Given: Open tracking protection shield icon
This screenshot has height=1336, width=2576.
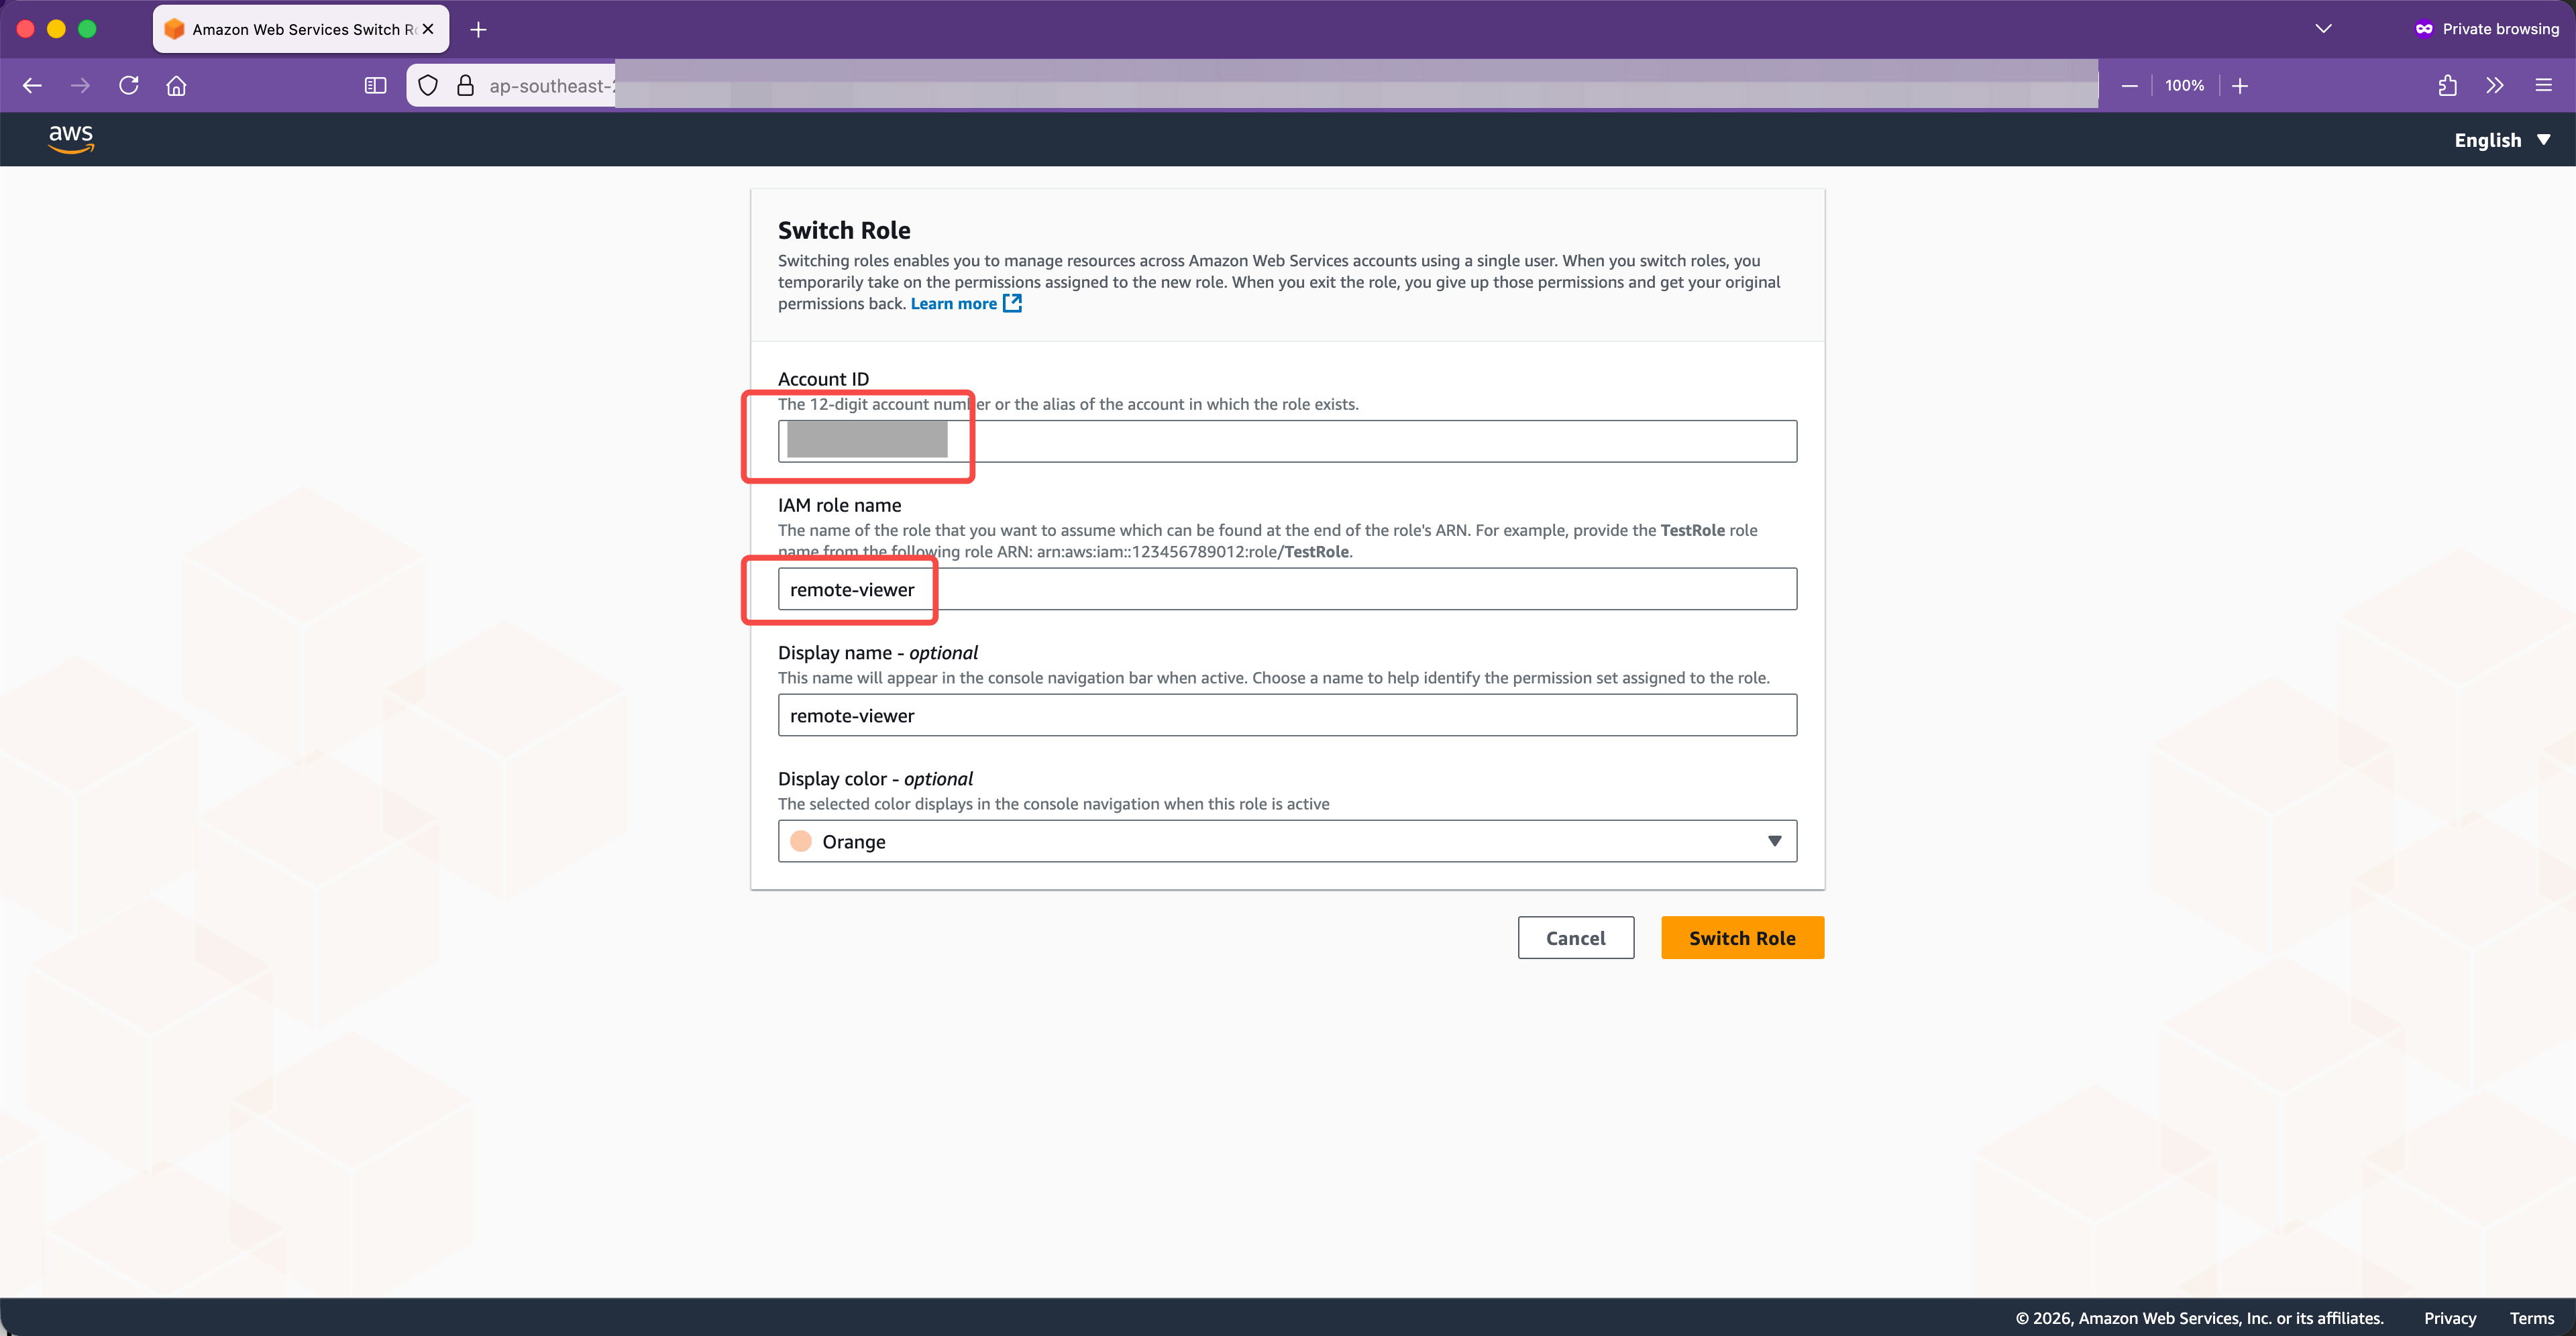Looking at the screenshot, I should coord(428,86).
